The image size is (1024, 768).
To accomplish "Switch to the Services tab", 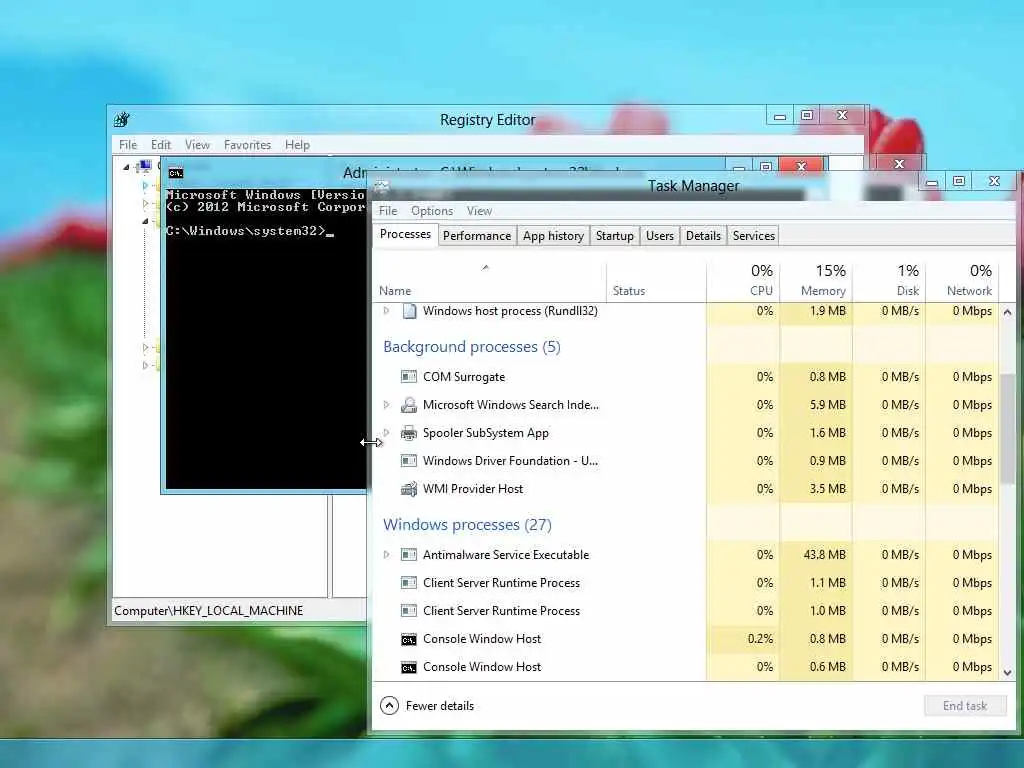I will (754, 236).
